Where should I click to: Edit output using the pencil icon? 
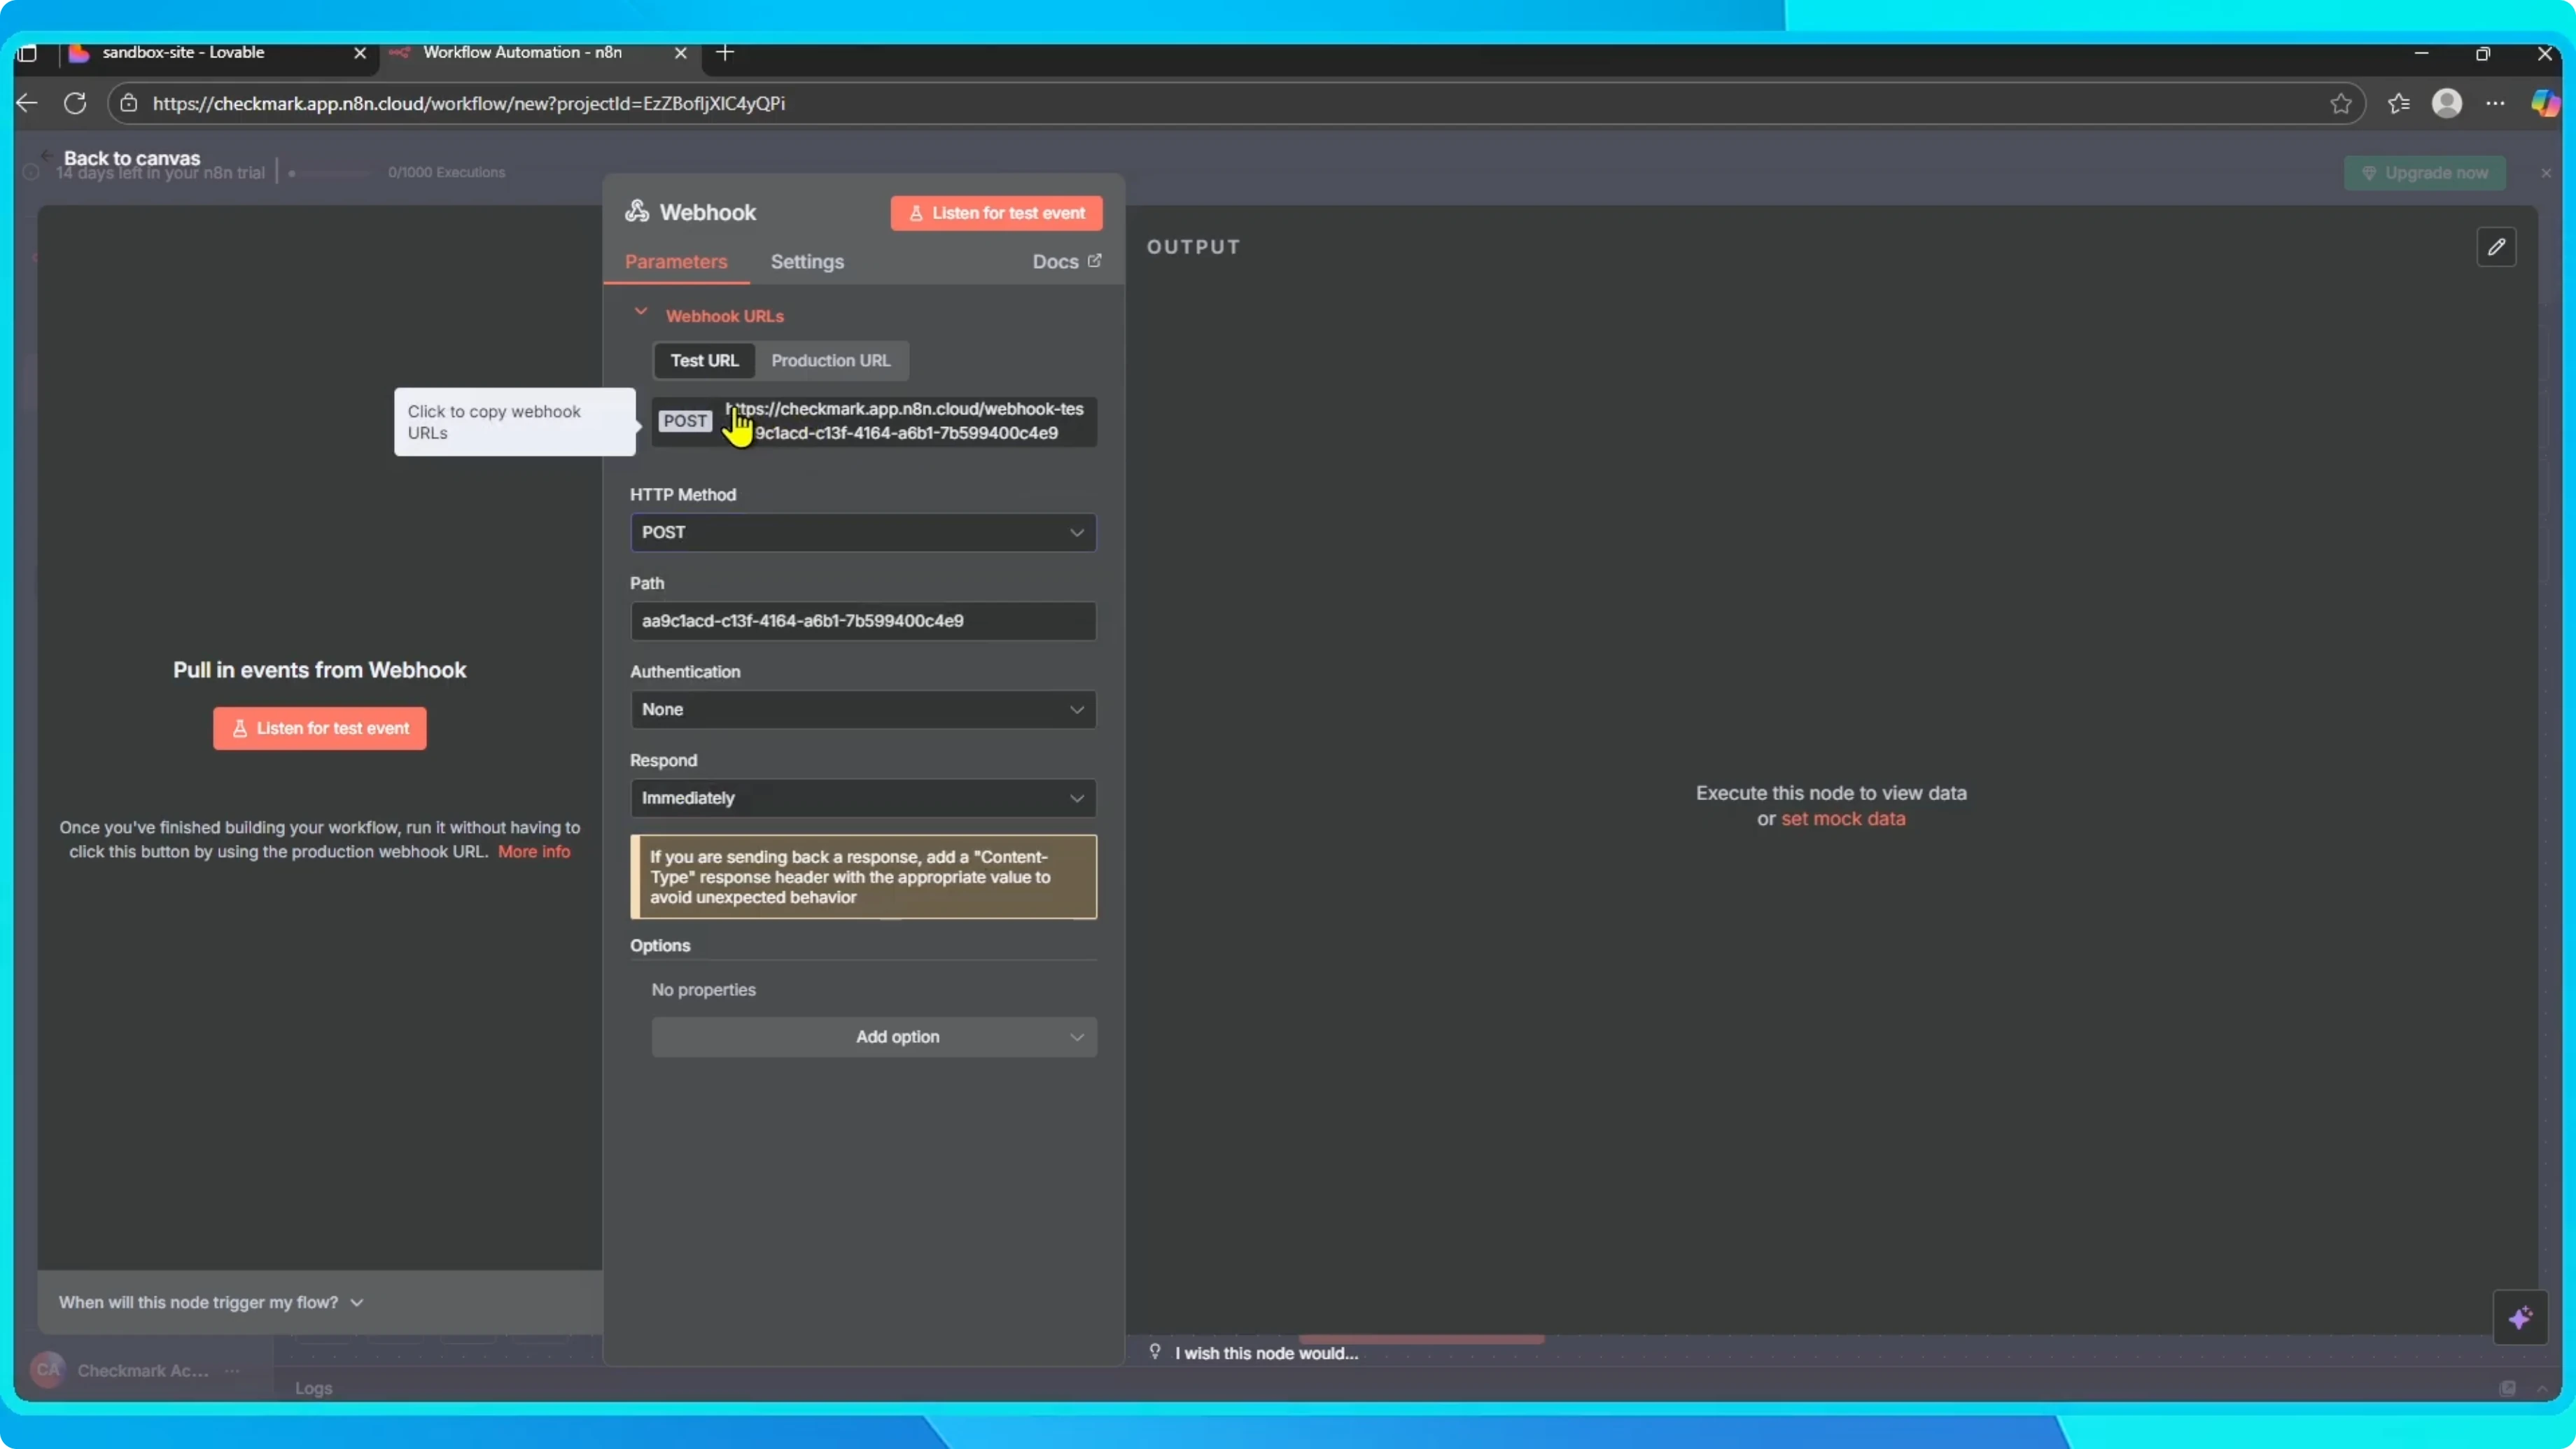2496,247
